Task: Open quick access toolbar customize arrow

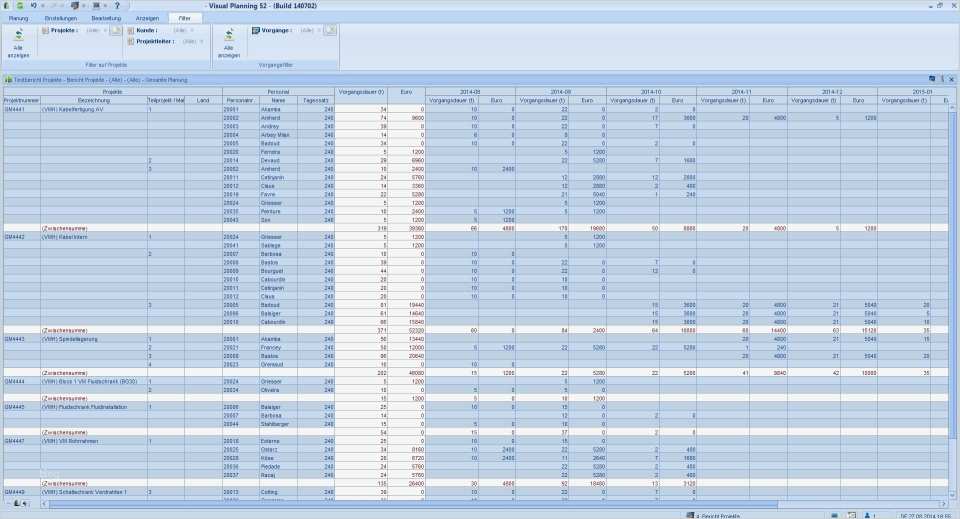Action: click(x=105, y=6)
